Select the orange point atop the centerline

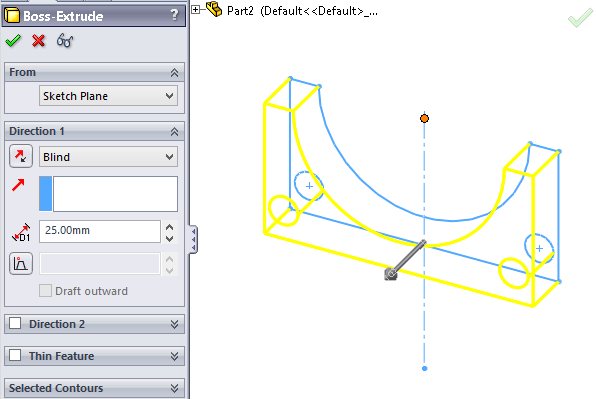pos(425,119)
